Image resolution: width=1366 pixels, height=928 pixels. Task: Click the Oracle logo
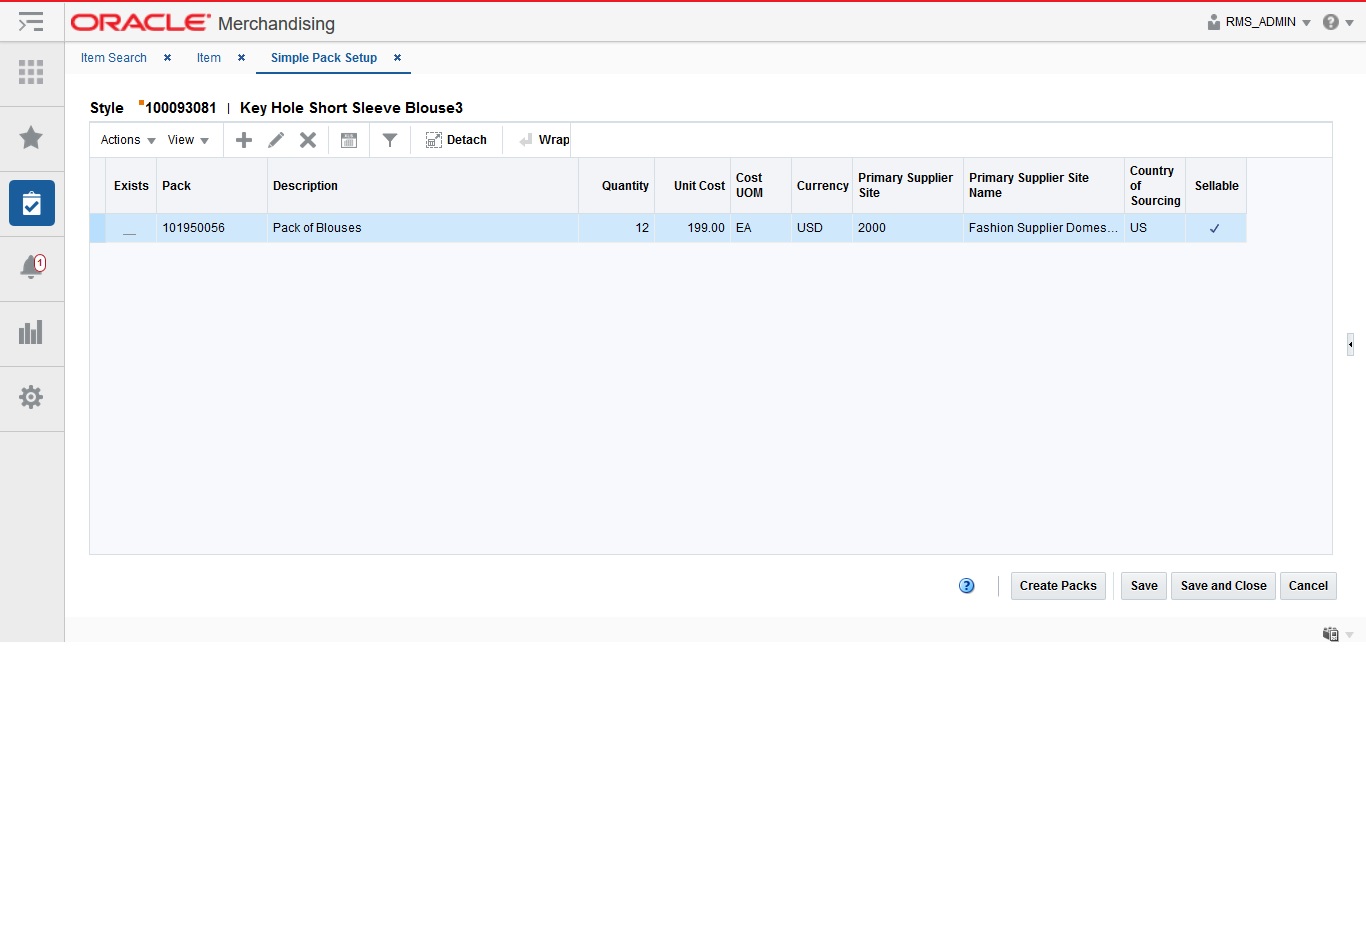[141, 22]
